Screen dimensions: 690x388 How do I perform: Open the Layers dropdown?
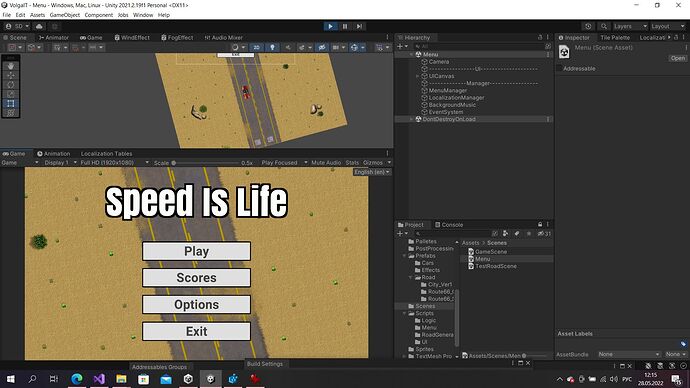630,26
